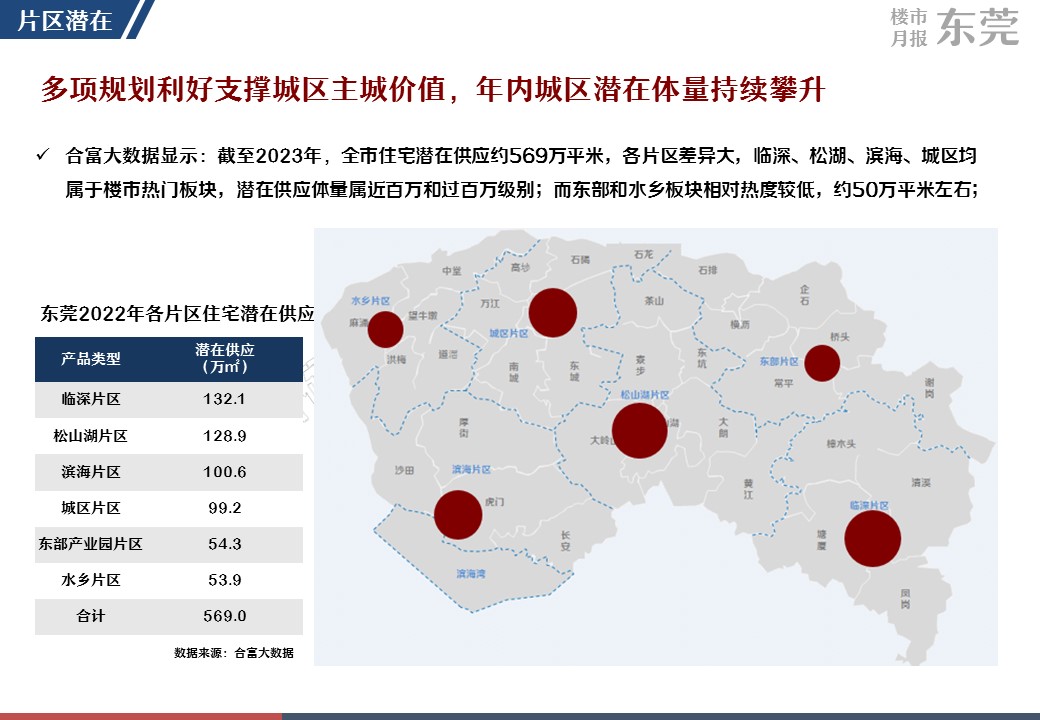The width and height of the screenshot is (1040, 720).
Task: Select the 滨海片区 circle near 虎门
Action: (458, 515)
